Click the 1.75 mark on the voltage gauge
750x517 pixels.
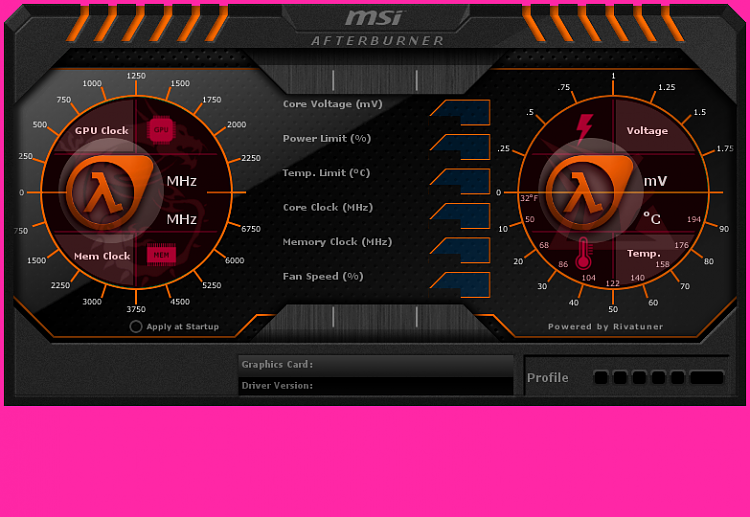[725, 149]
